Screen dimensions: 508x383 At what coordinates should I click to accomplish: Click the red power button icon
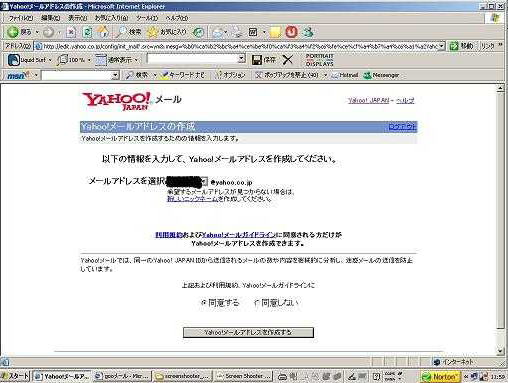(291, 32)
